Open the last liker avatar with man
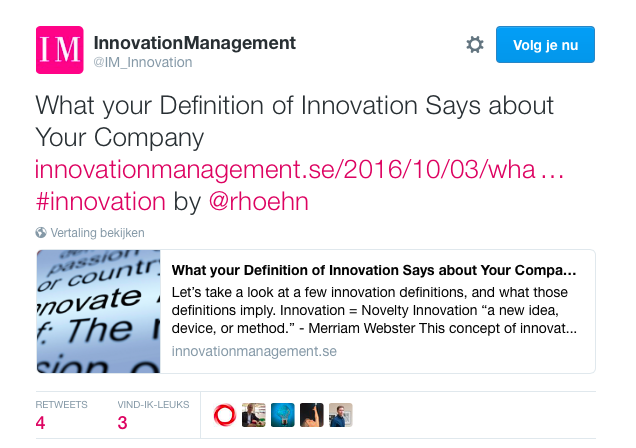 click(341, 415)
